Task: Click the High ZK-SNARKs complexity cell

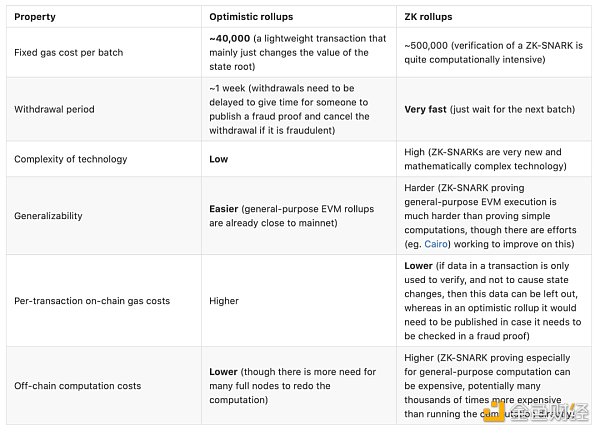Action: [x=489, y=159]
